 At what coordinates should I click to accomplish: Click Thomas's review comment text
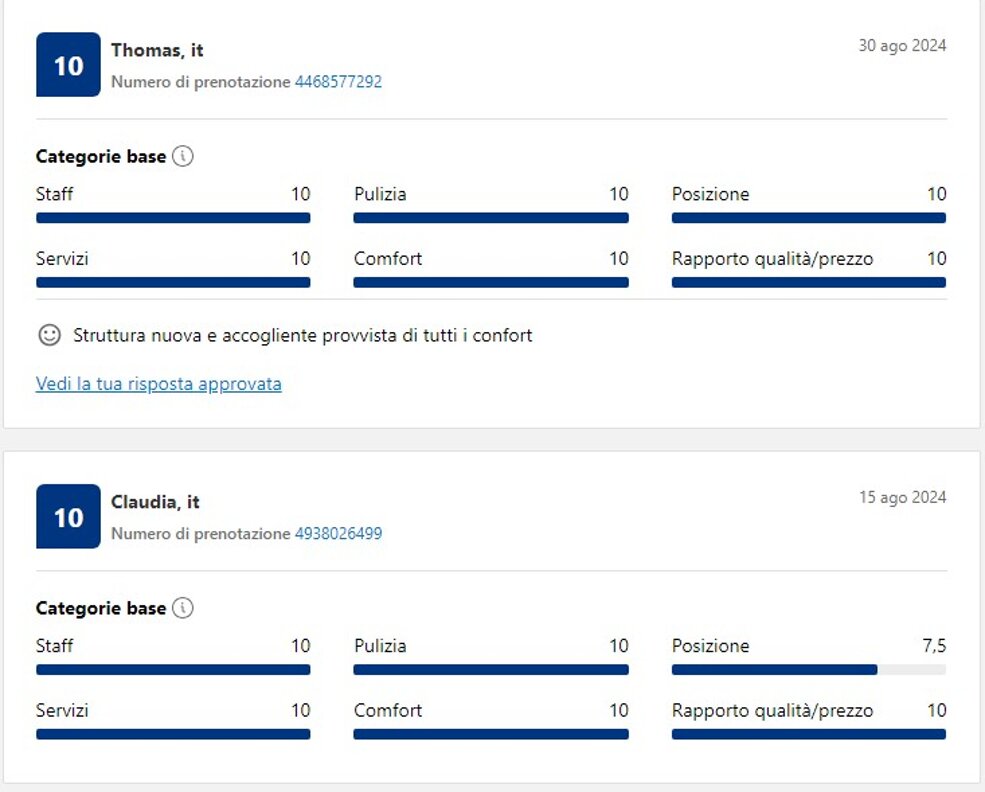302,336
